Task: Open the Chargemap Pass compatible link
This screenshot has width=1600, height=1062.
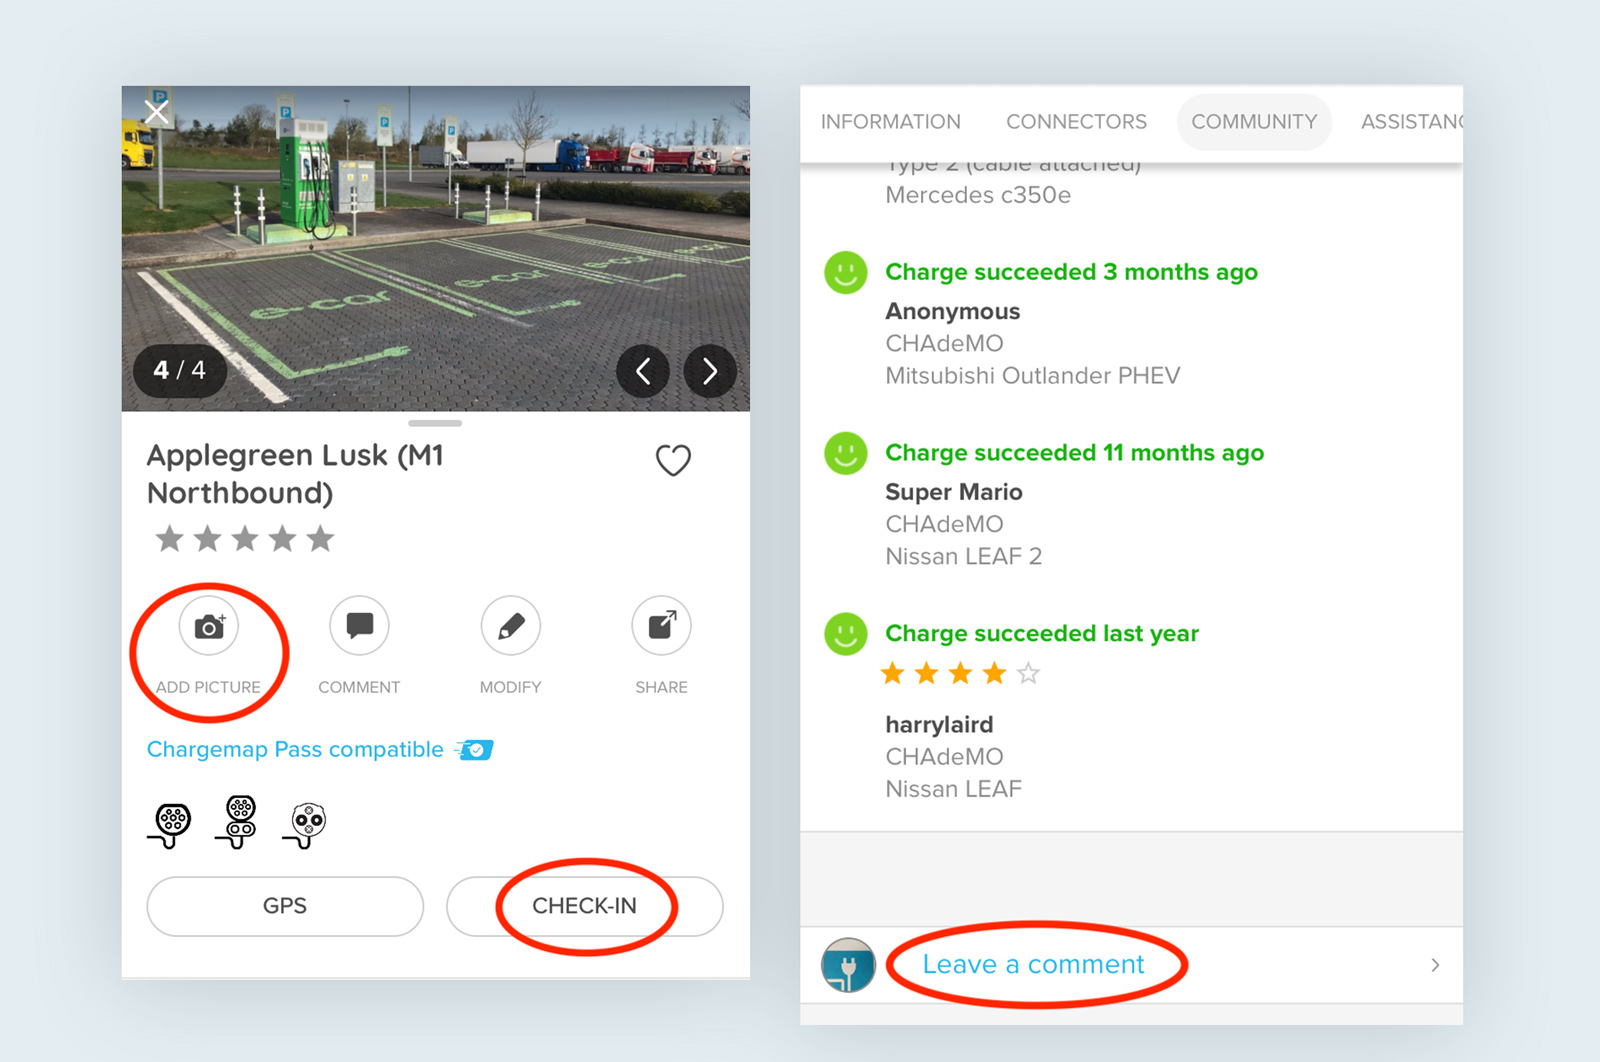Action: pos(295,749)
